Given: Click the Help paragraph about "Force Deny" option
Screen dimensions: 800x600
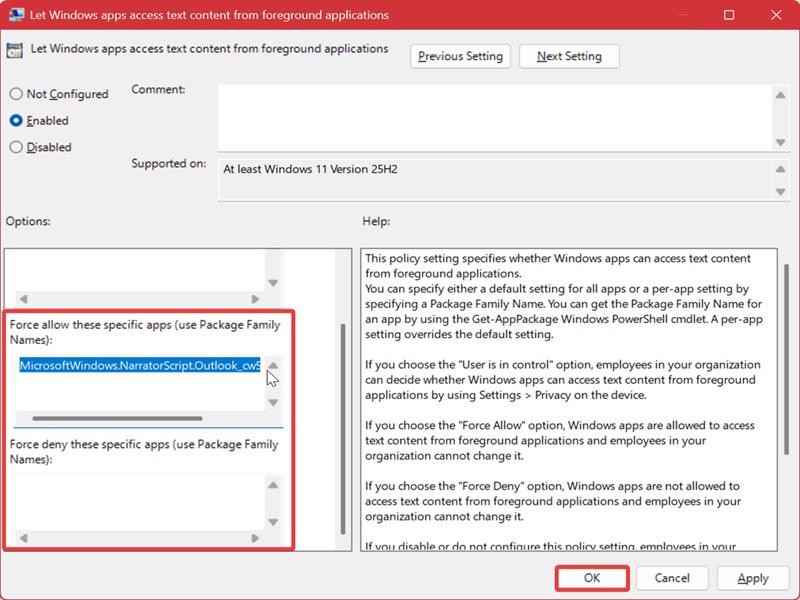Looking at the screenshot, I should click(553, 501).
